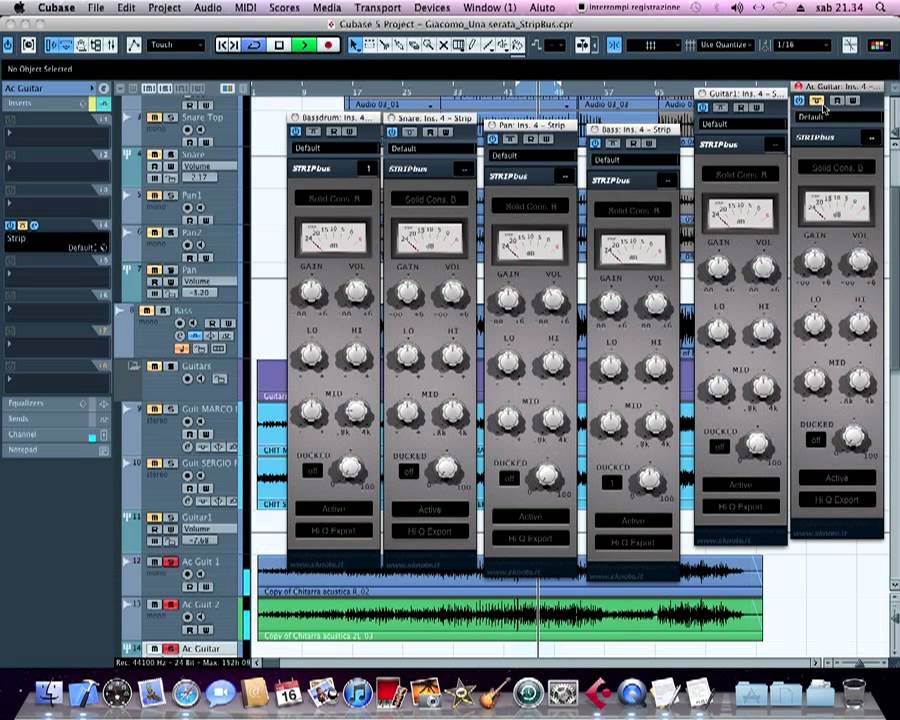900x720 pixels.
Task: Click the VOL knob in Ac Guitar Strip
Action: point(859,260)
